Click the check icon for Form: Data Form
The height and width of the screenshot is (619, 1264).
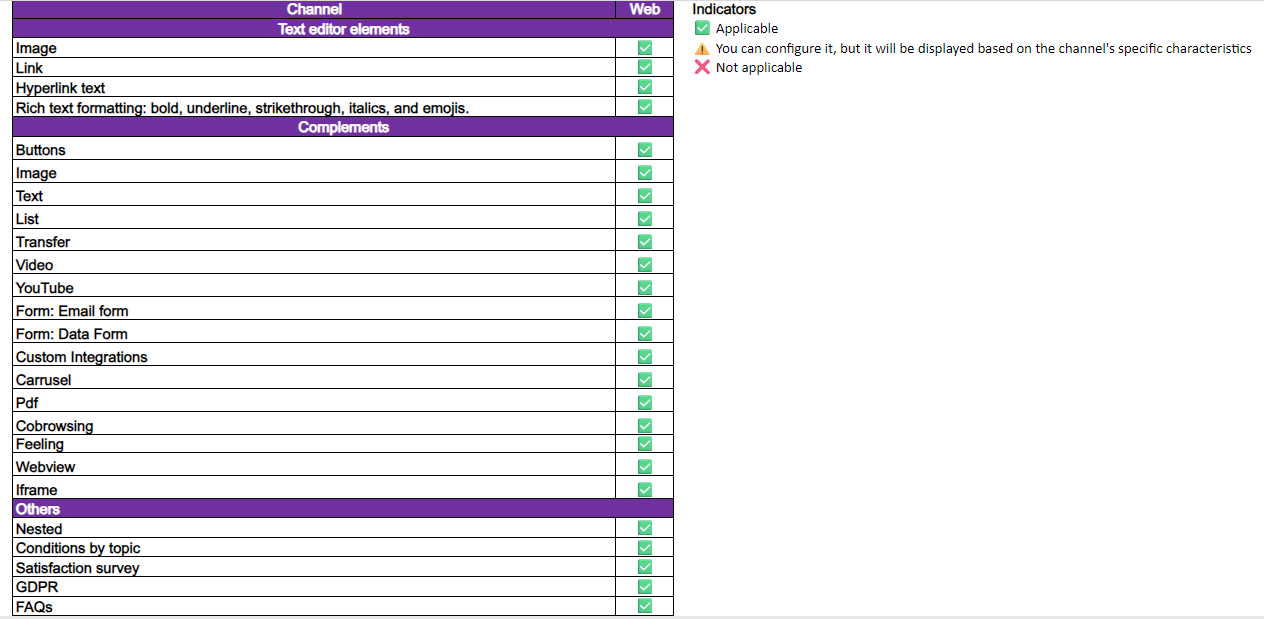pos(645,334)
